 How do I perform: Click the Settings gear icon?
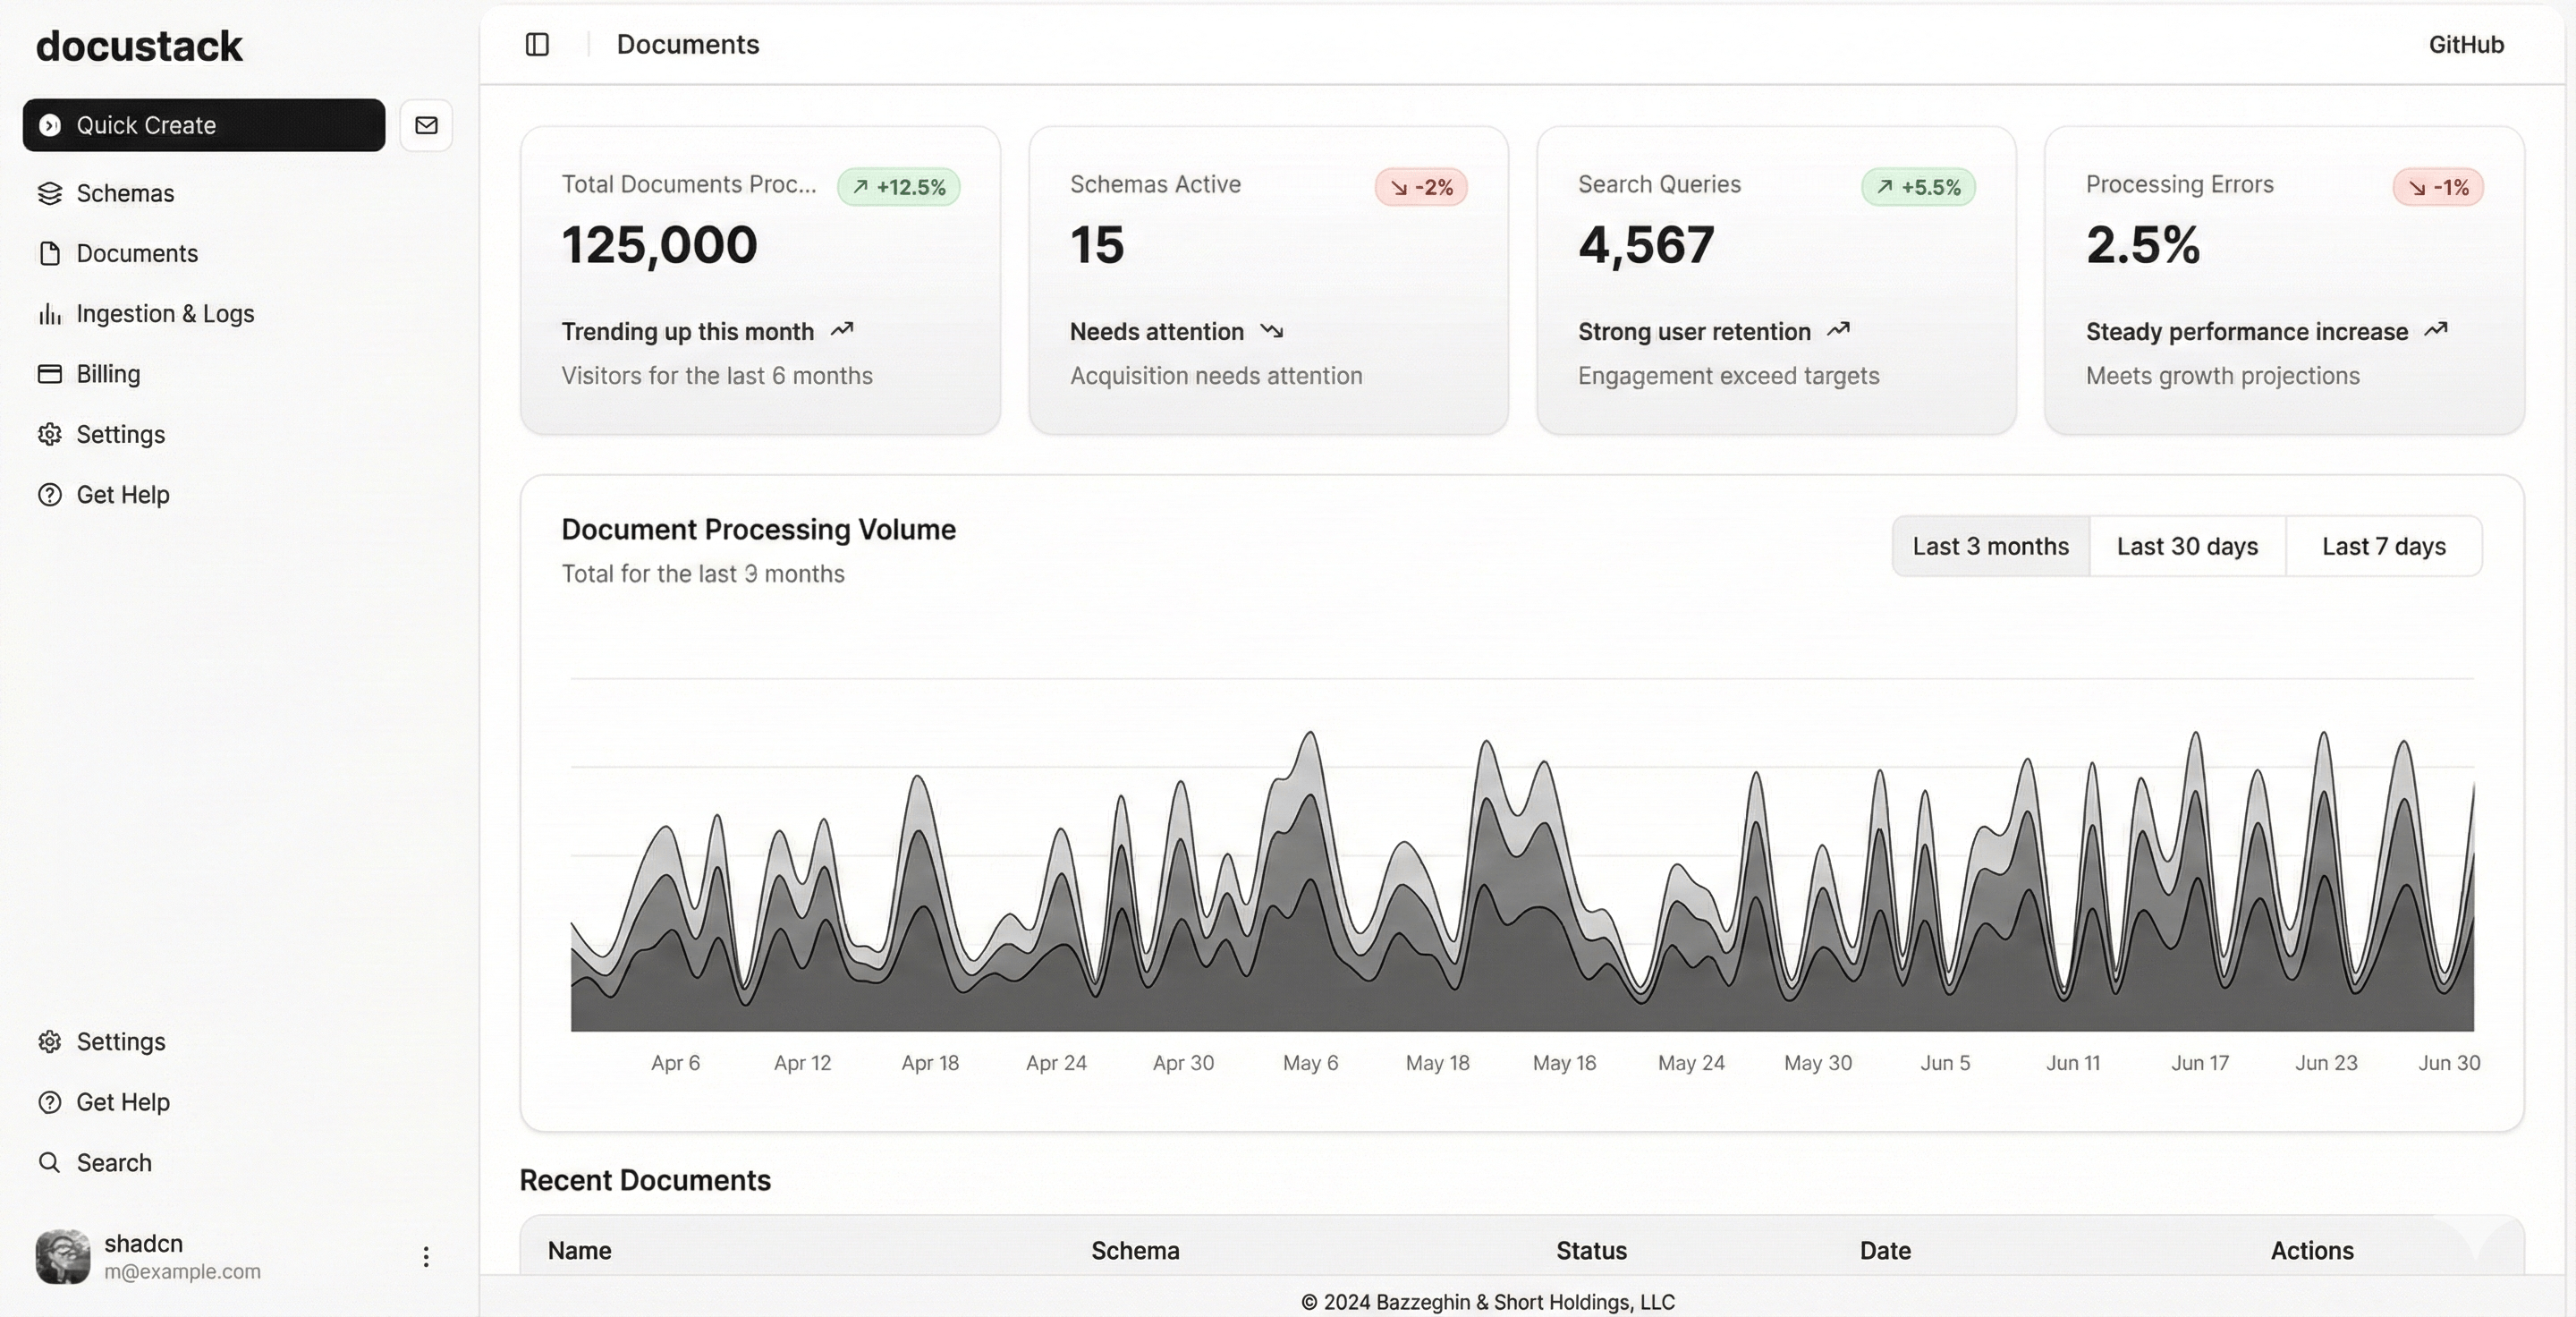50,434
